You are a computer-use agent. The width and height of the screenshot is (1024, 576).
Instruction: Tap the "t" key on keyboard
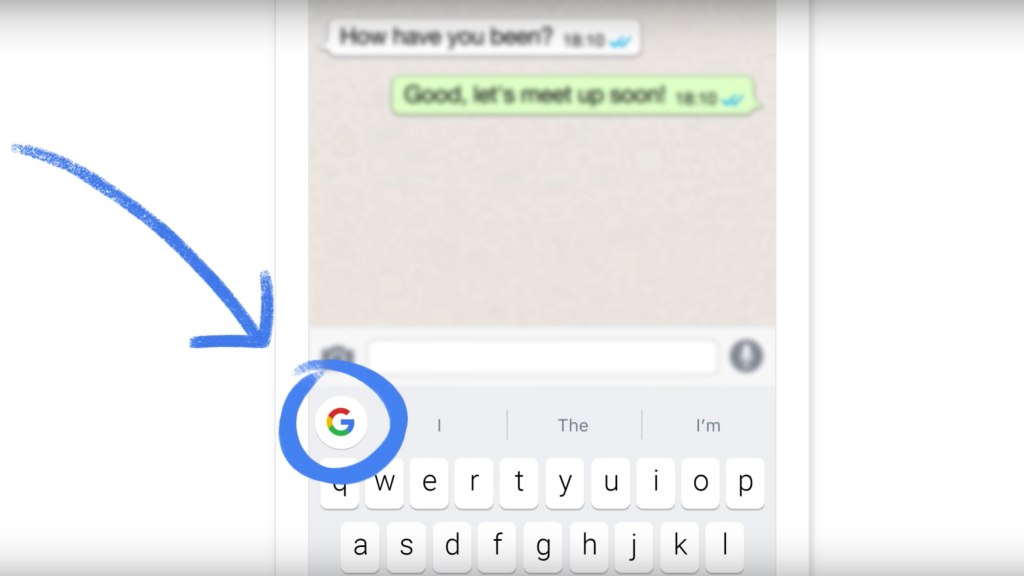[519, 483]
